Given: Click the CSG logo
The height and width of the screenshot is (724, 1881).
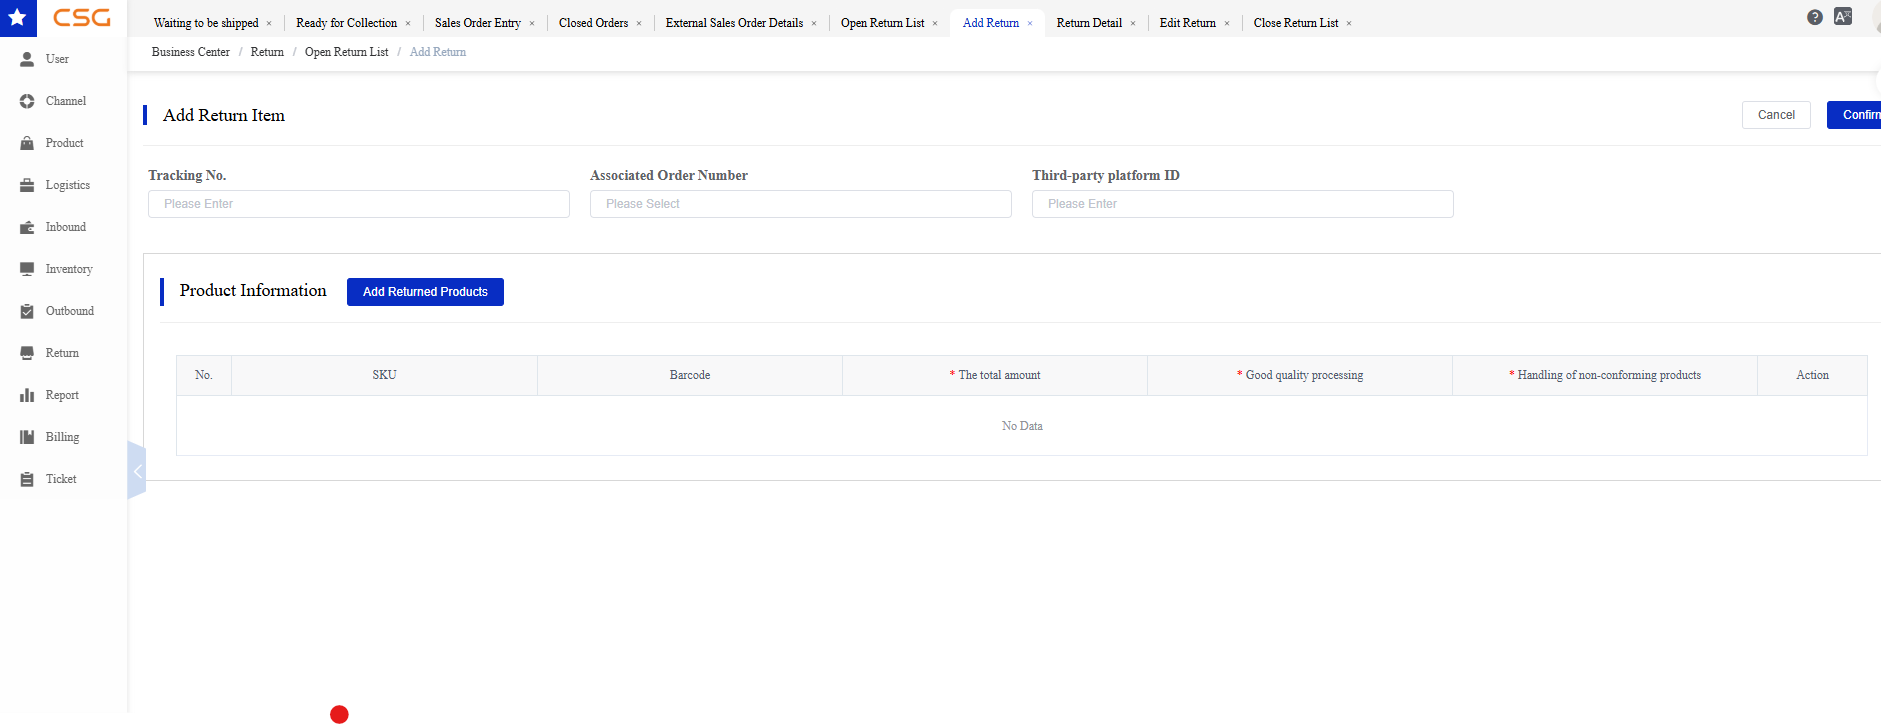Looking at the screenshot, I should click(82, 17).
